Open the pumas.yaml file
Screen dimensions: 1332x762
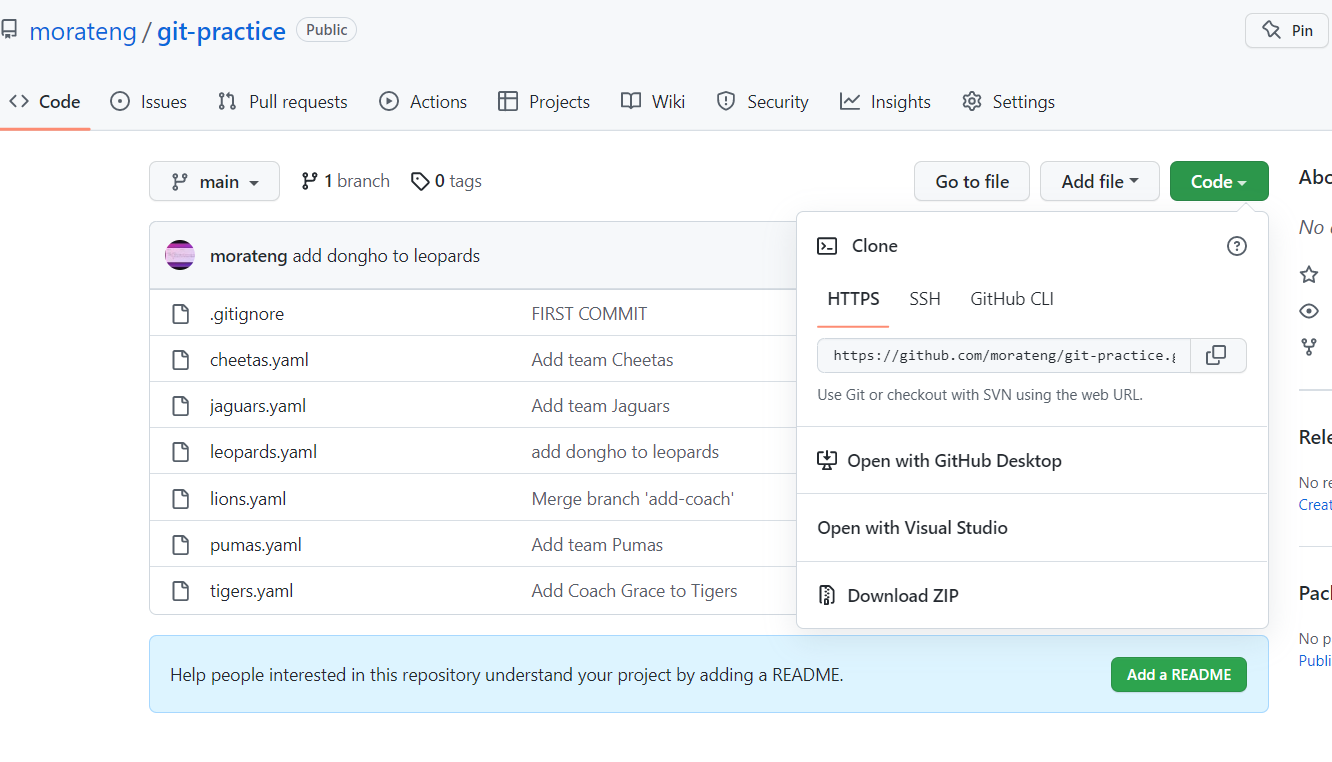pos(256,545)
